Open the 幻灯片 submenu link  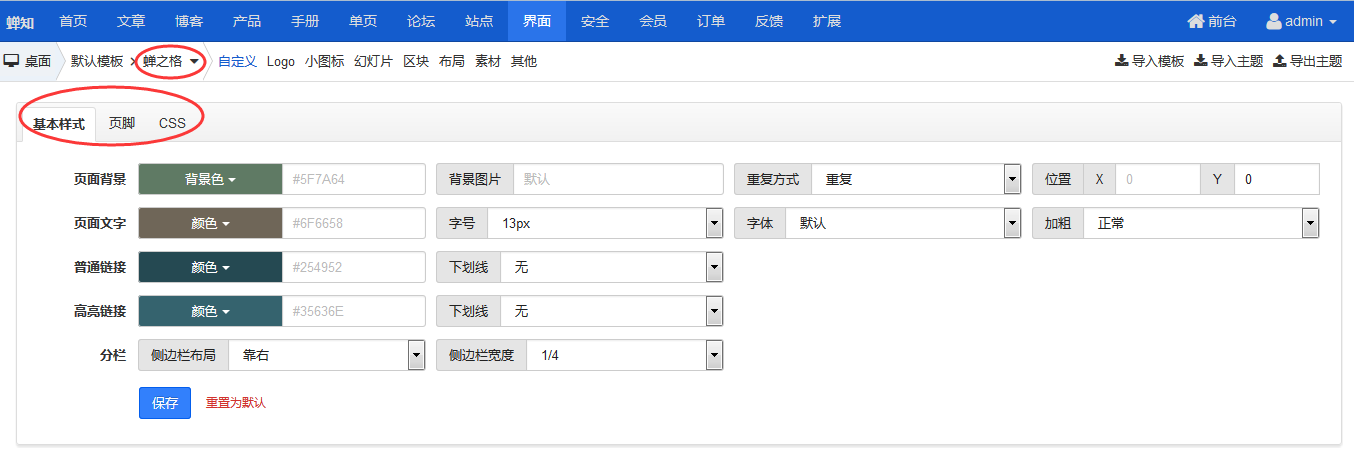373,61
